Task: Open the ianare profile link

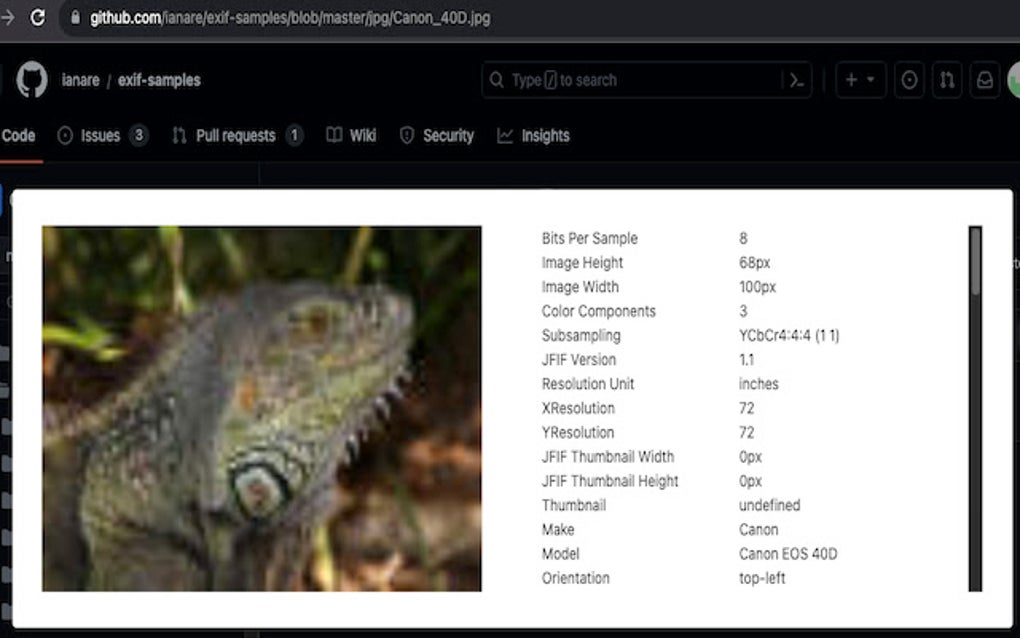Action: click(81, 80)
